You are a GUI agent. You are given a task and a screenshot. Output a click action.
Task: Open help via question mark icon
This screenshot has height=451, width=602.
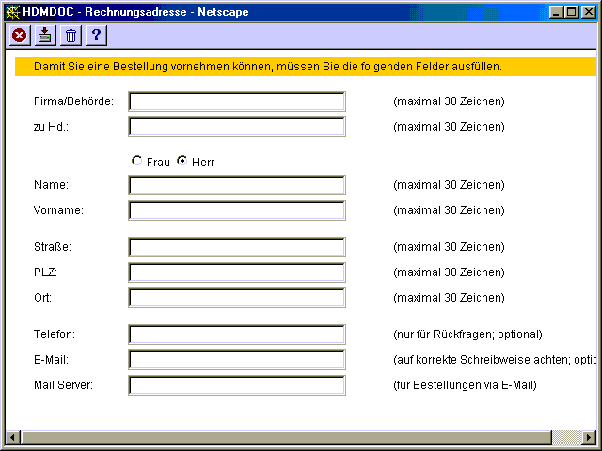(x=97, y=35)
